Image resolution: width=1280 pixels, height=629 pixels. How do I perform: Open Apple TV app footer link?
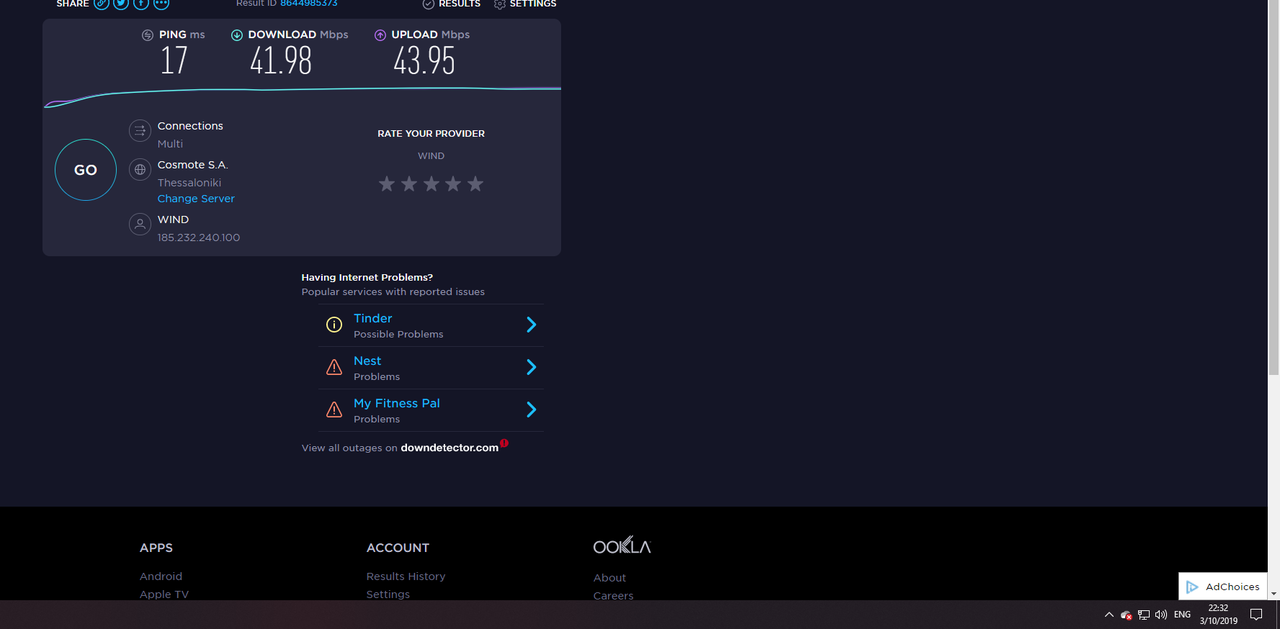[164, 594]
